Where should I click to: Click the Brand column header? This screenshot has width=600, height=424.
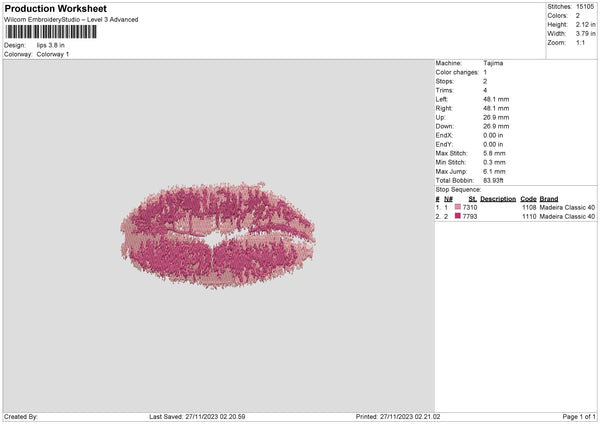click(549, 198)
